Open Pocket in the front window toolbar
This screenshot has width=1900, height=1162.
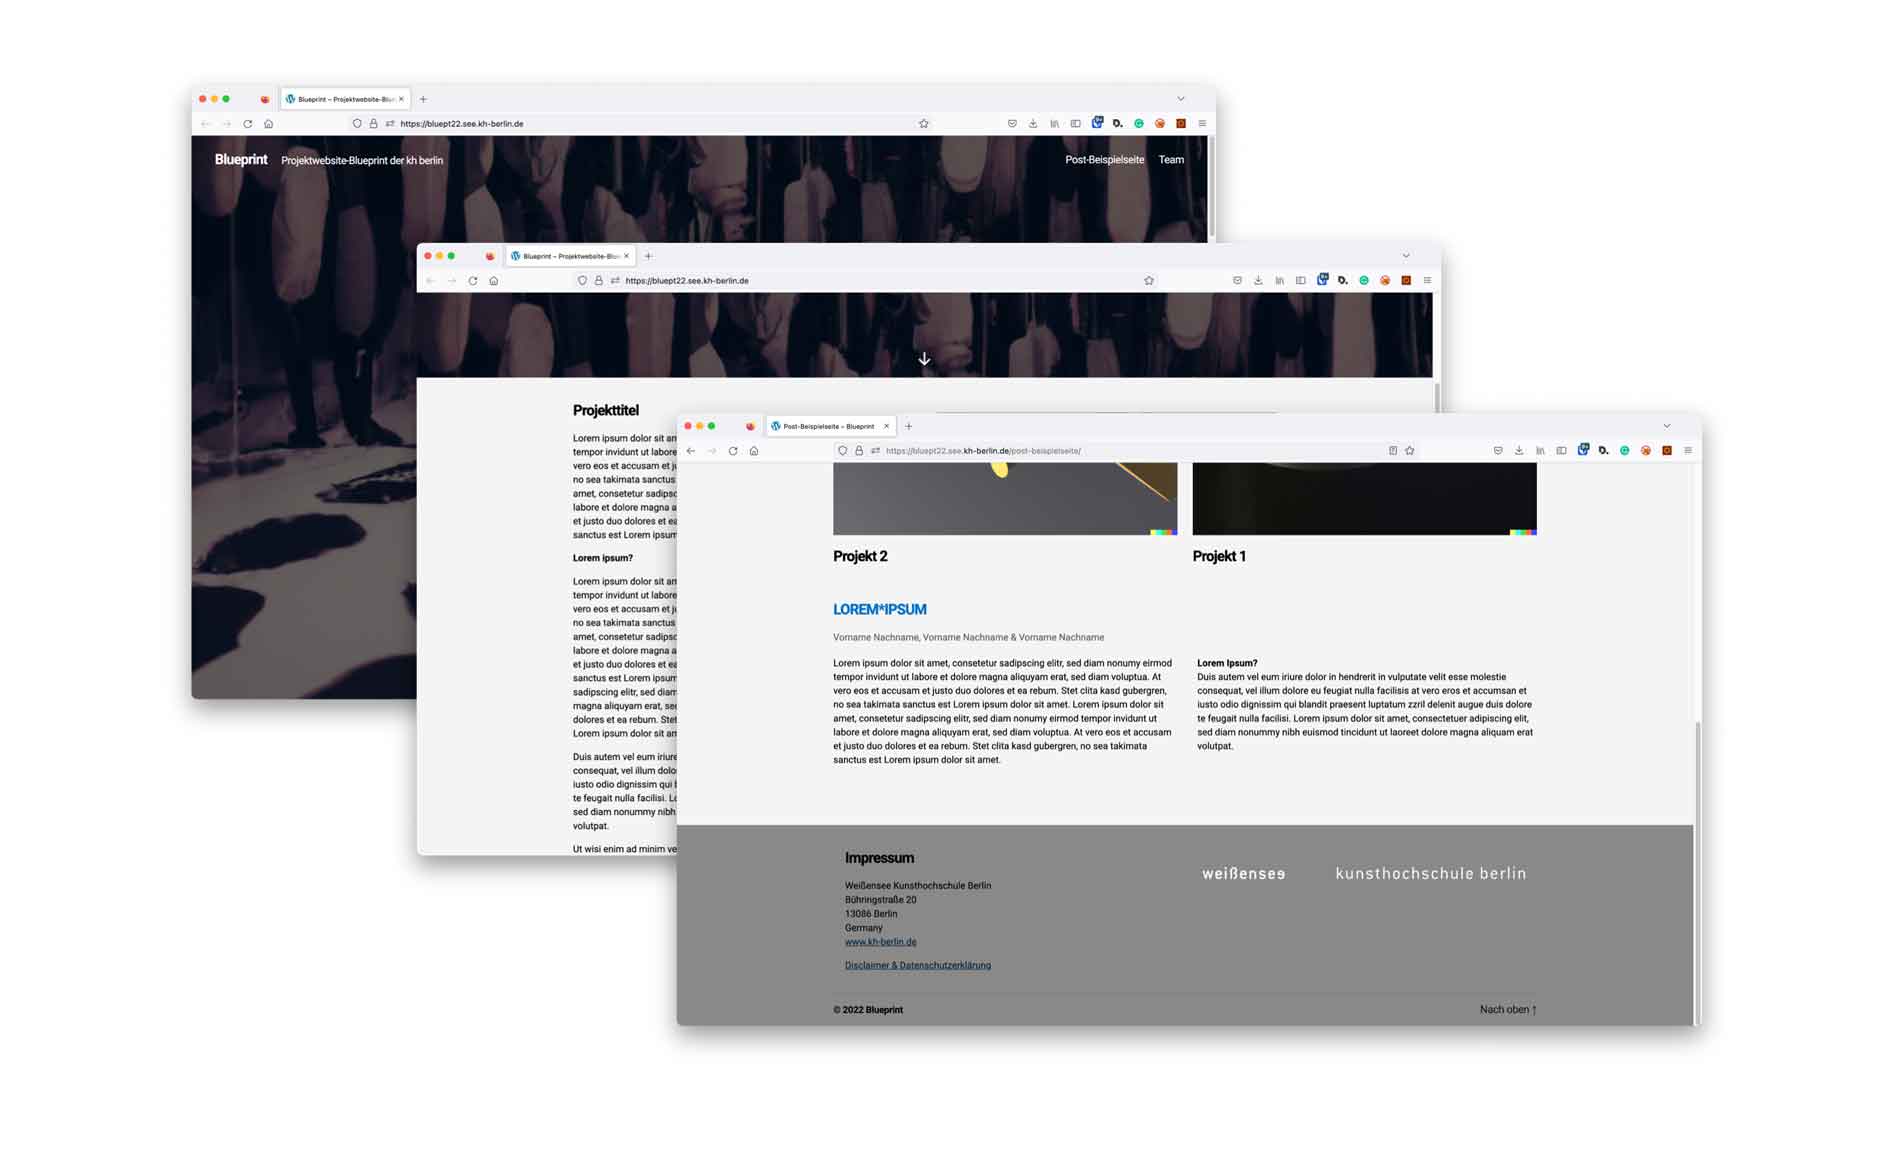(x=1497, y=451)
